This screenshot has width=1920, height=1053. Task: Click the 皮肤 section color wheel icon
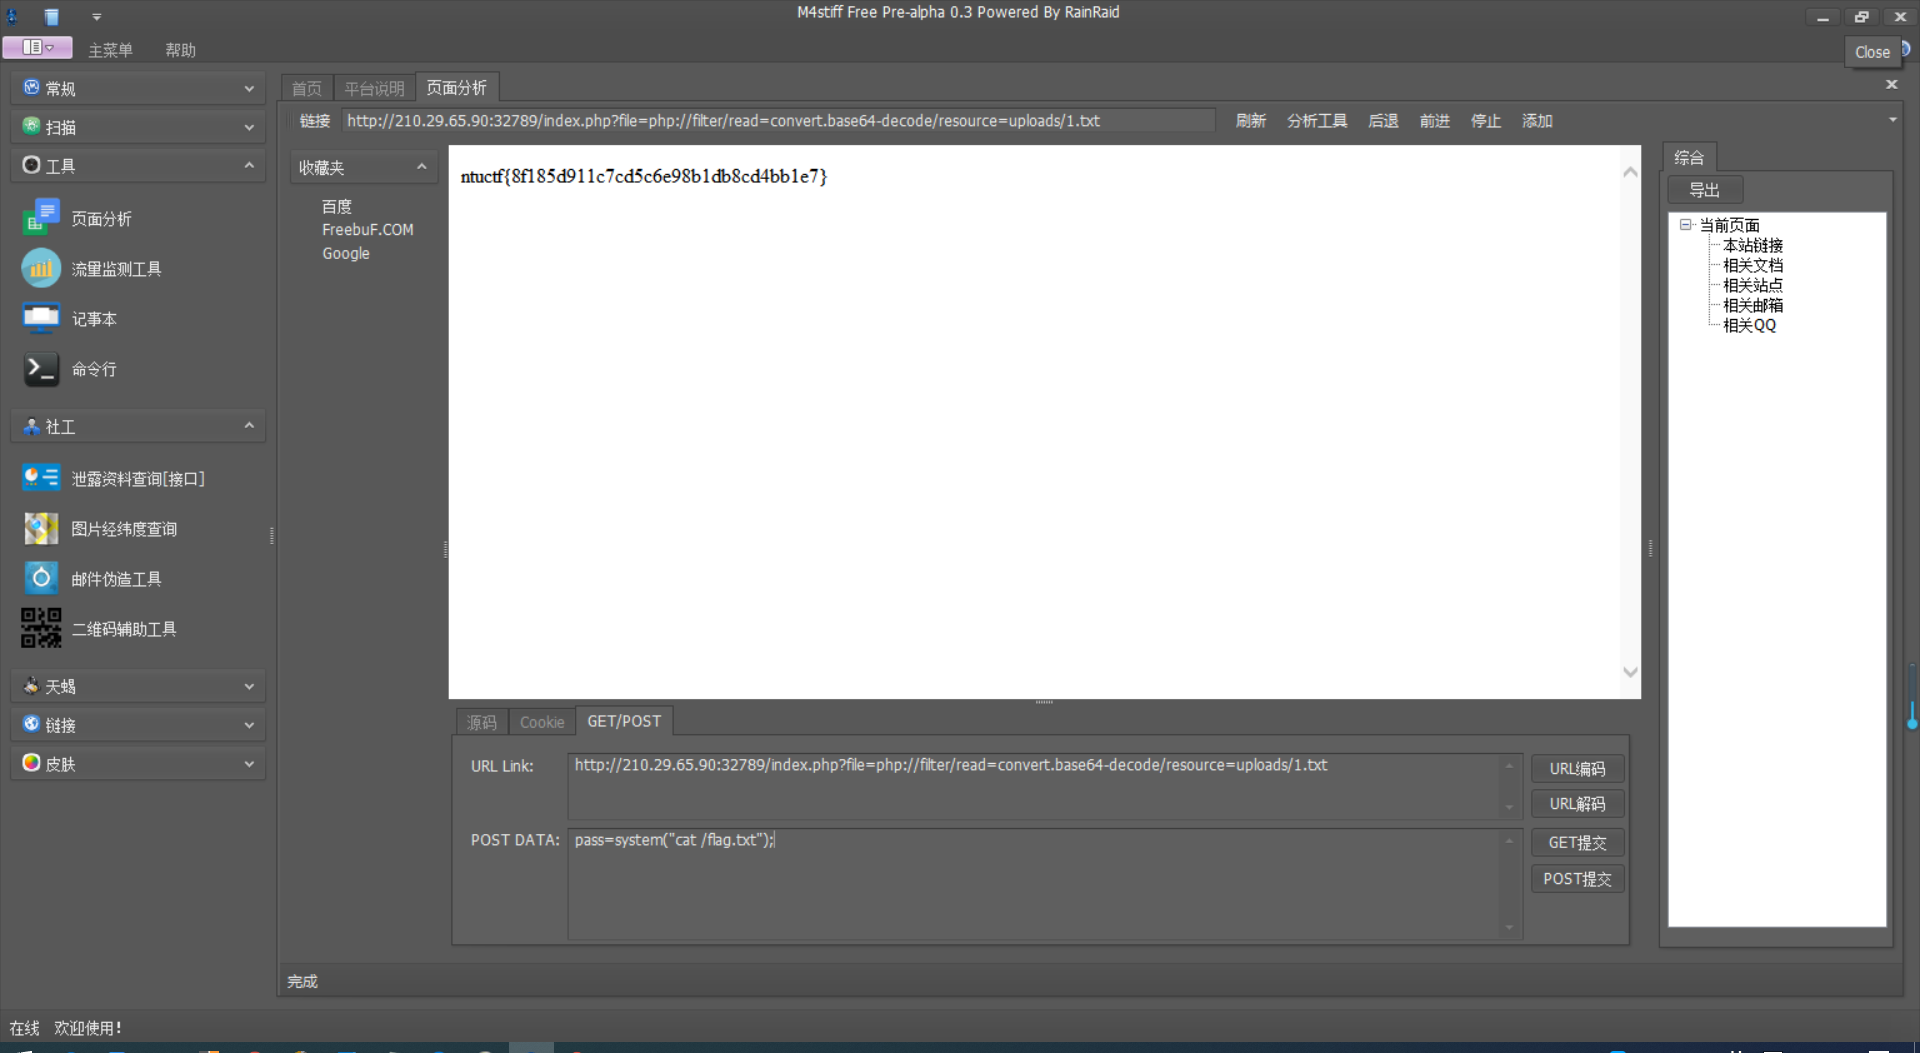click(x=31, y=763)
